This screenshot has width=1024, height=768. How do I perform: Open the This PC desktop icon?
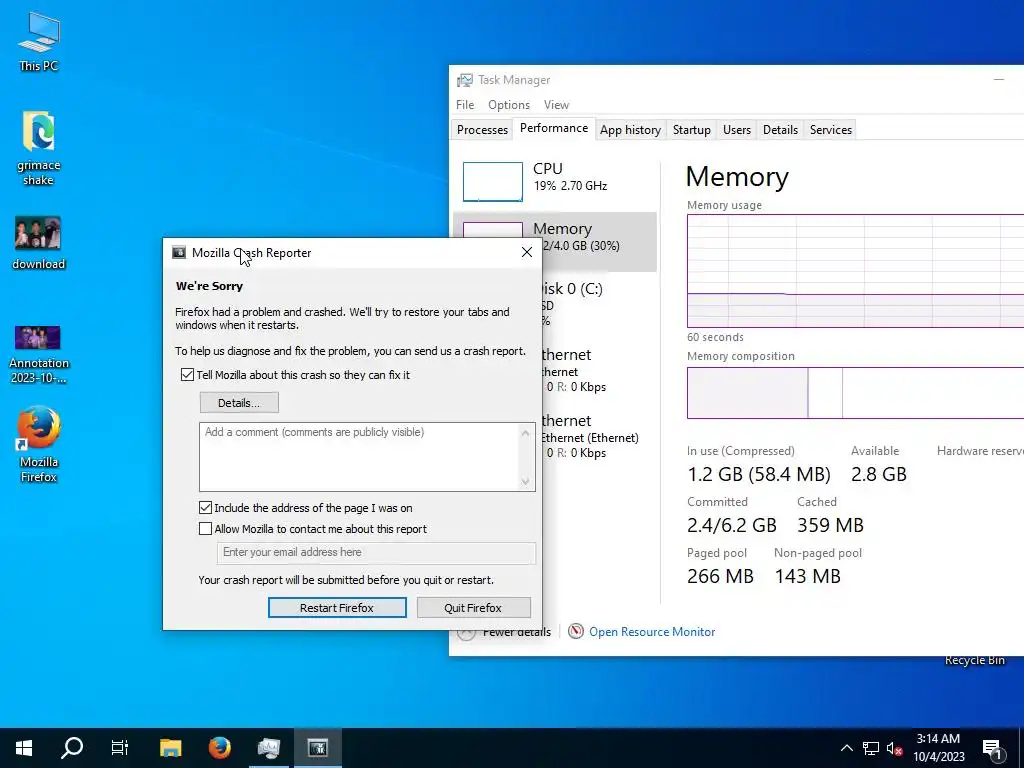(39, 42)
